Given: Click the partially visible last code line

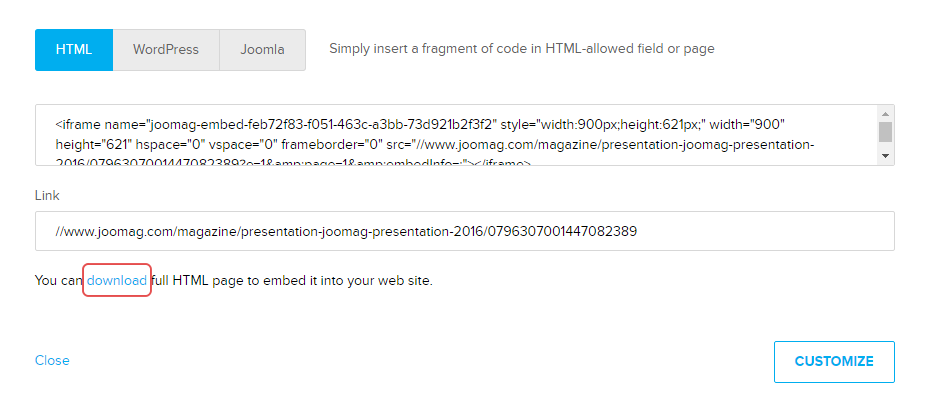Looking at the screenshot, I should tap(300, 162).
